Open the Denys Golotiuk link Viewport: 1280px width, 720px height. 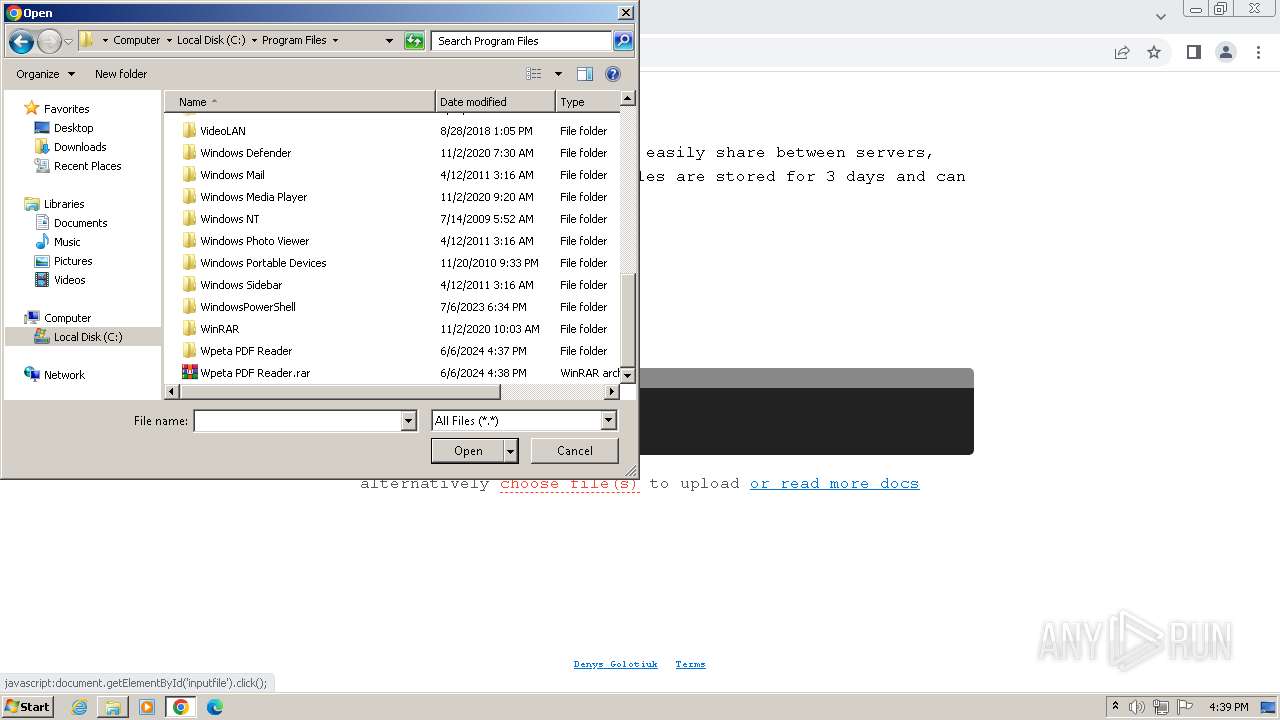(x=615, y=664)
